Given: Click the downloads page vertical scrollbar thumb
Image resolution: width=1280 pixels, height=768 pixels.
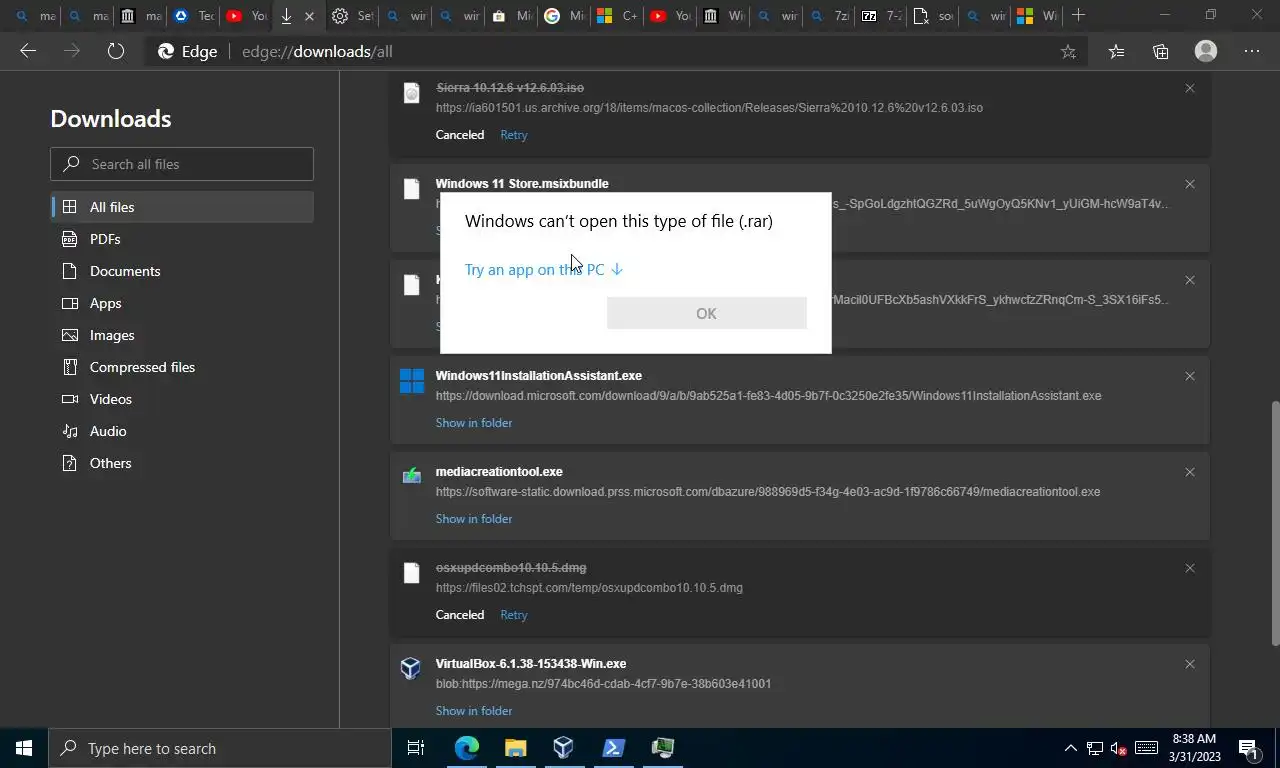Looking at the screenshot, I should 1275,523.
